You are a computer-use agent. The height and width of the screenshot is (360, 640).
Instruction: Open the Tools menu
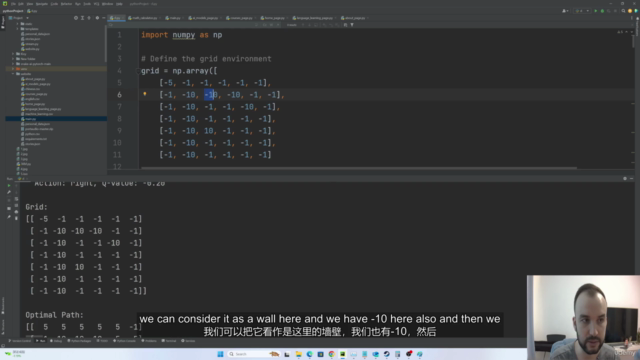click(x=87, y=4)
